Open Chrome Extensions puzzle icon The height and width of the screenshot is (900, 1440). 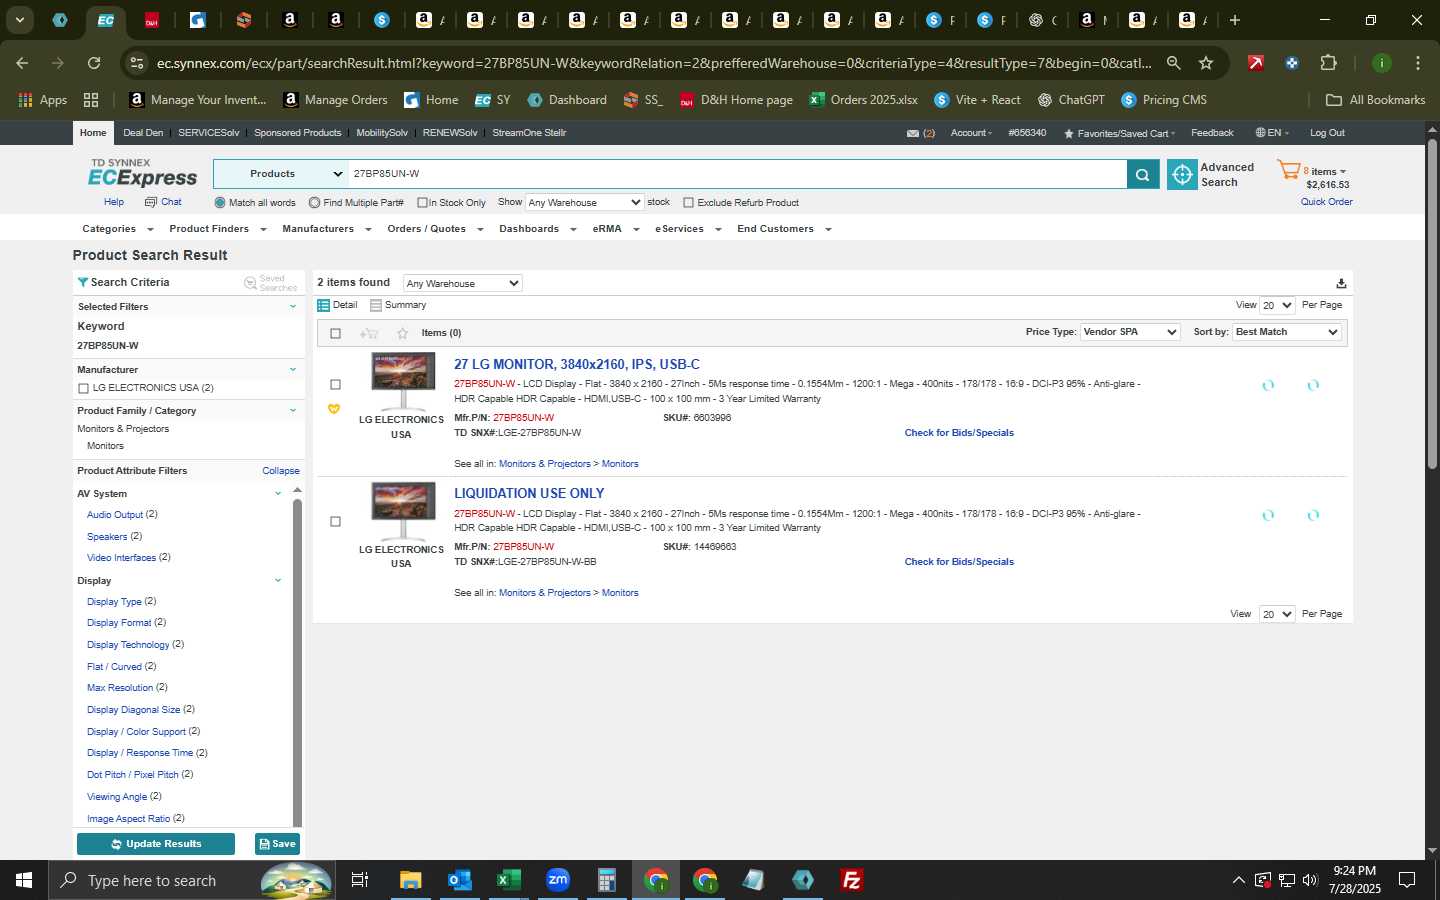click(x=1328, y=63)
